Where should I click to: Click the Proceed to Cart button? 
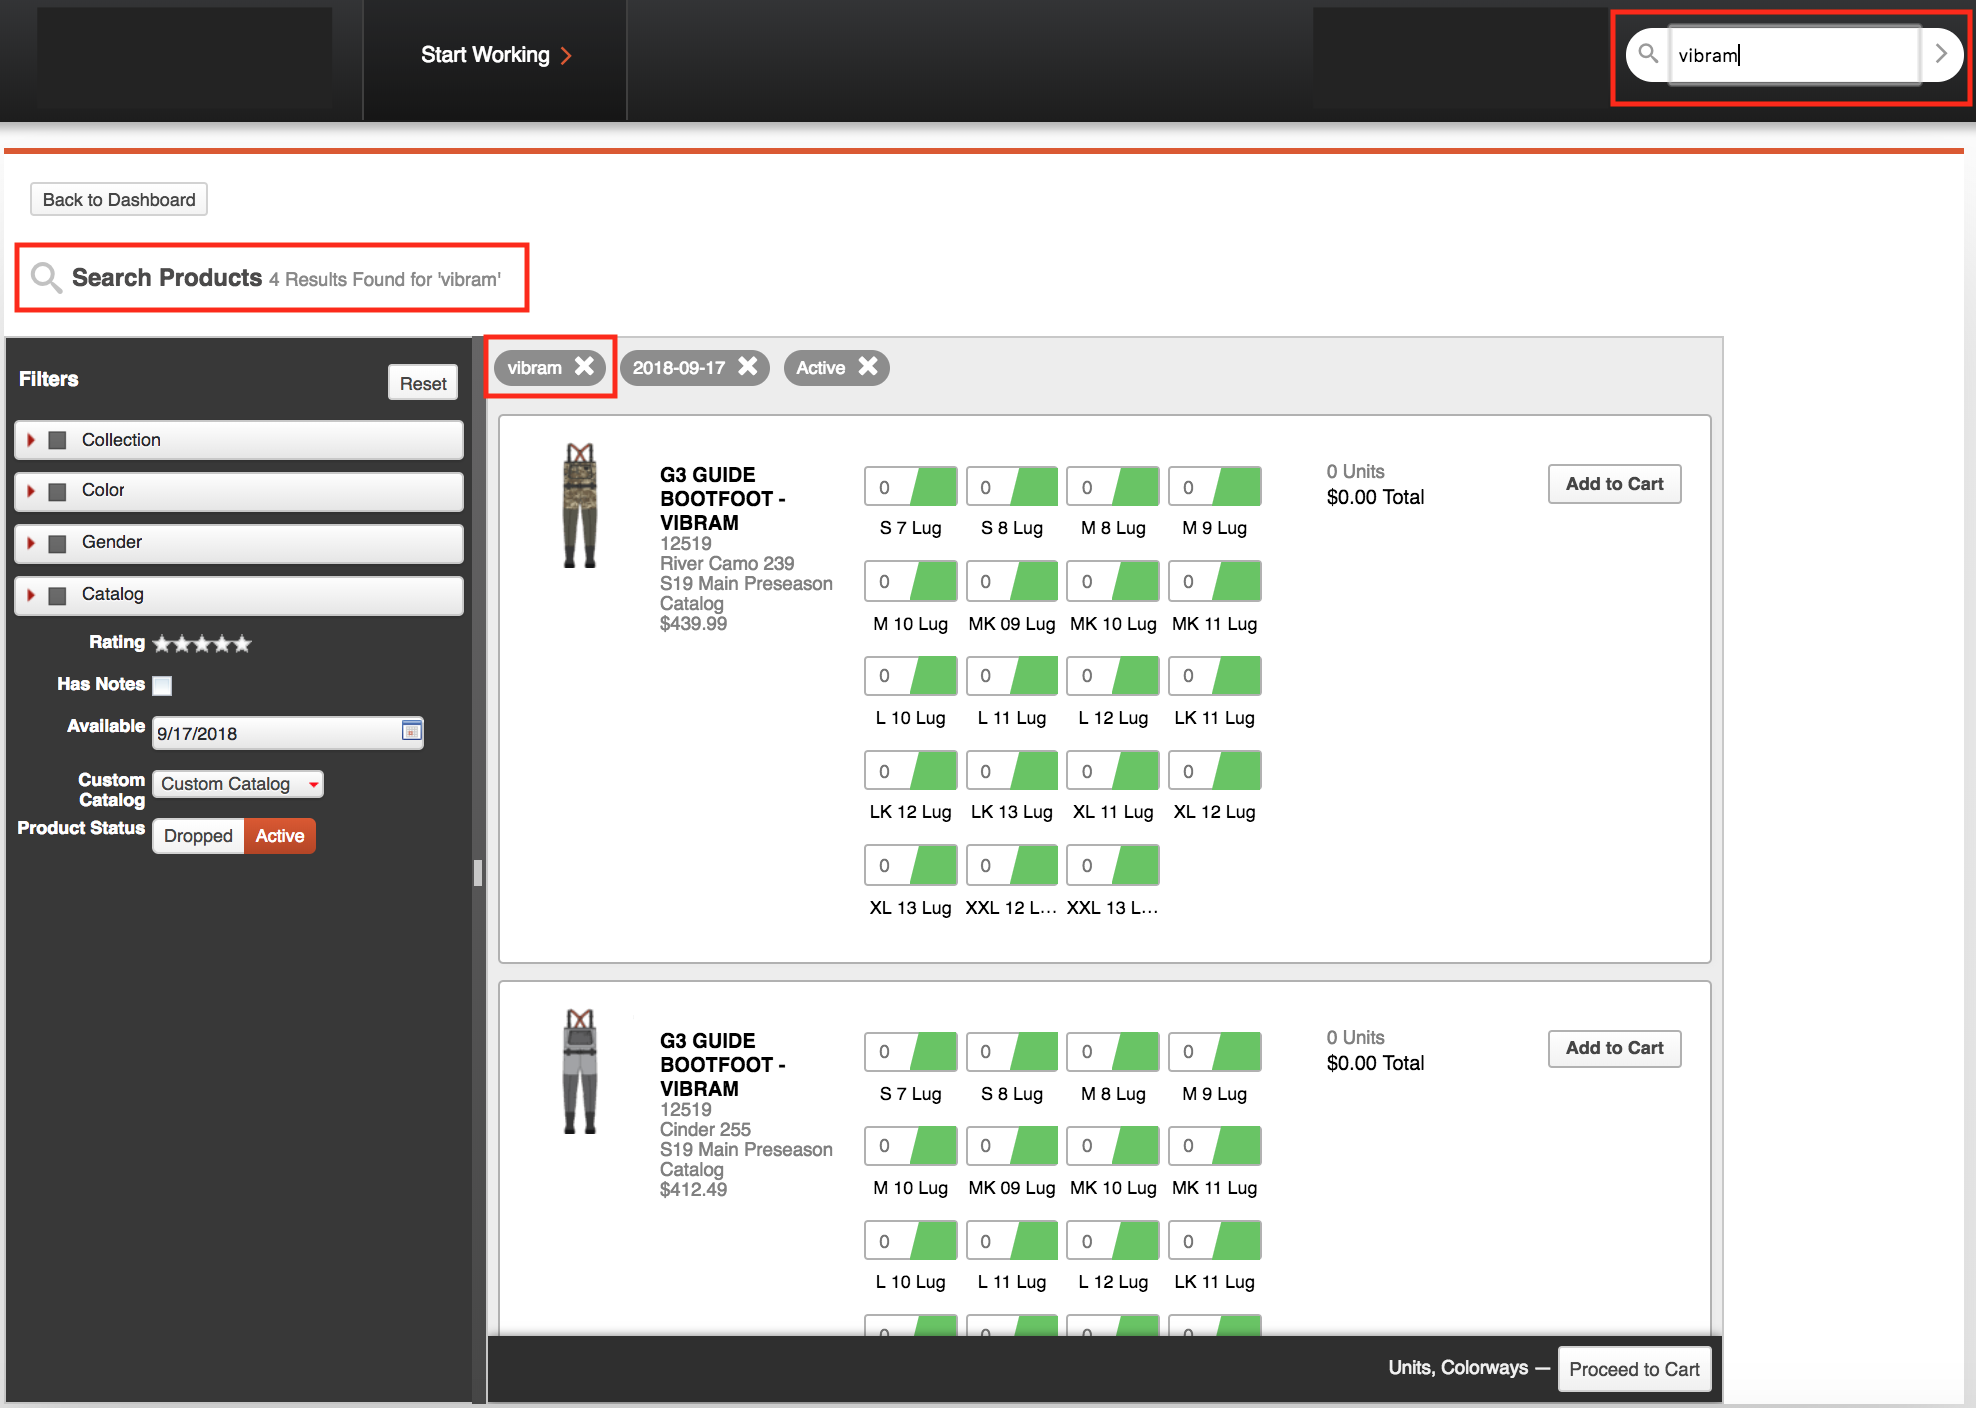[x=1634, y=1369]
